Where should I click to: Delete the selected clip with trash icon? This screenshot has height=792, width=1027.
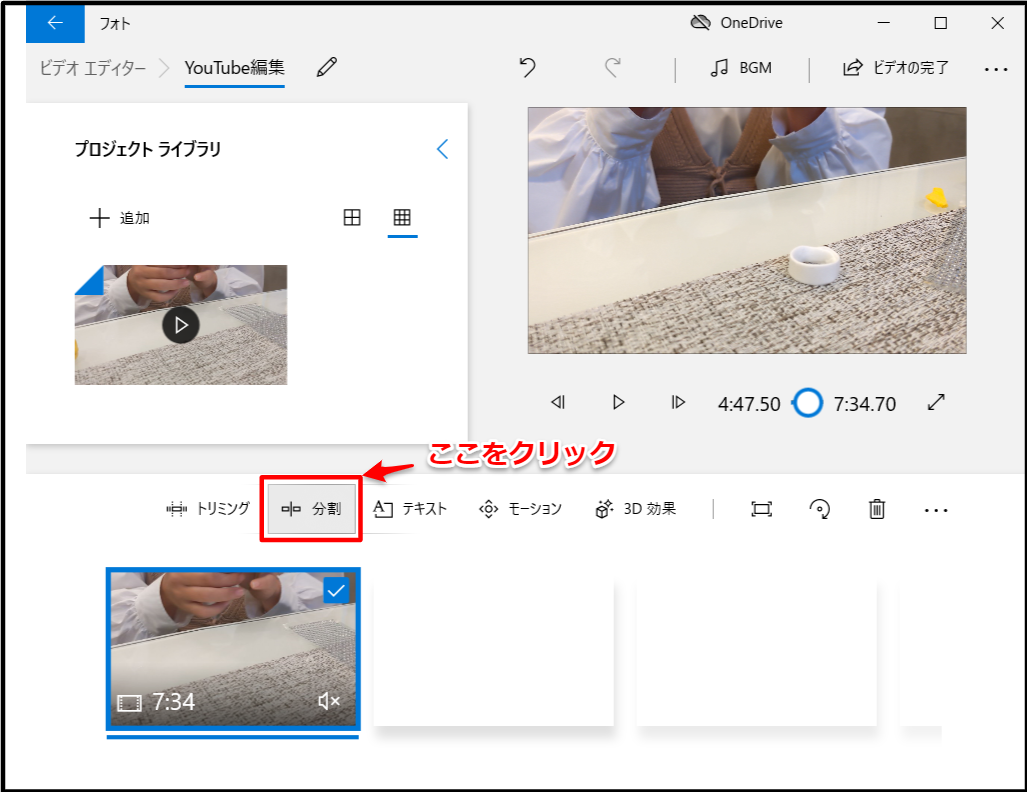877,509
